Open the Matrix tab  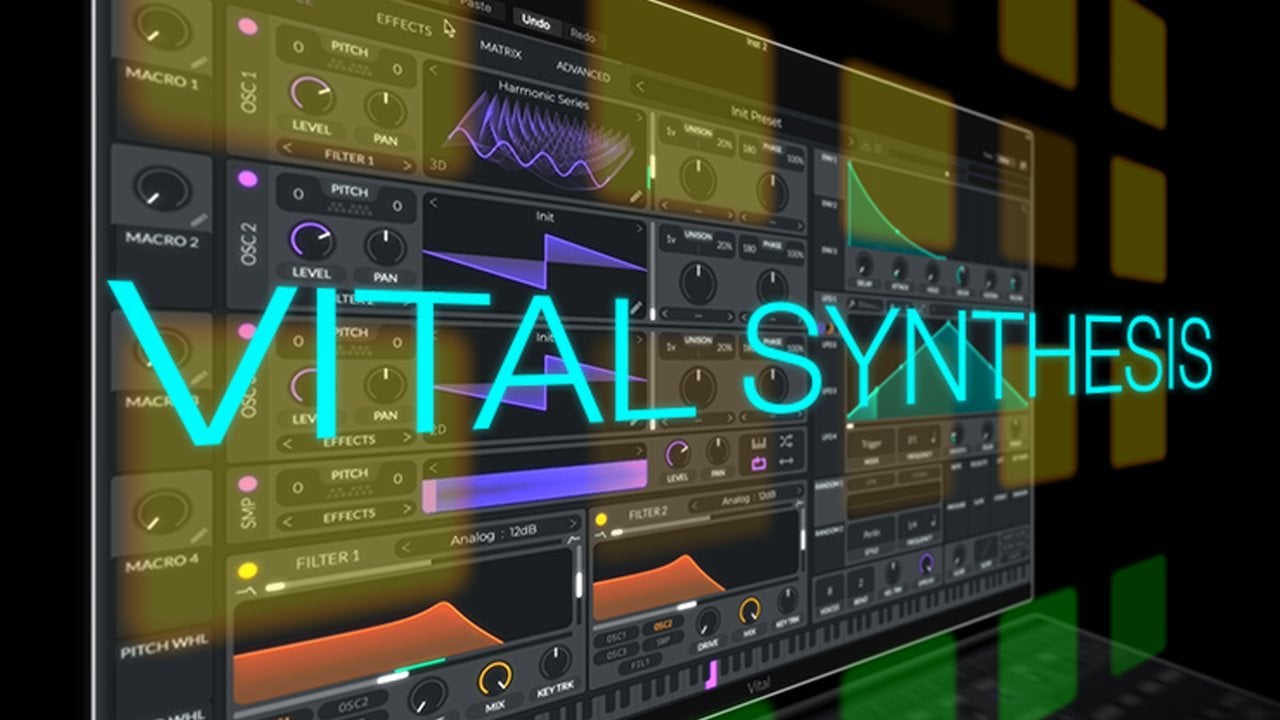(x=500, y=49)
